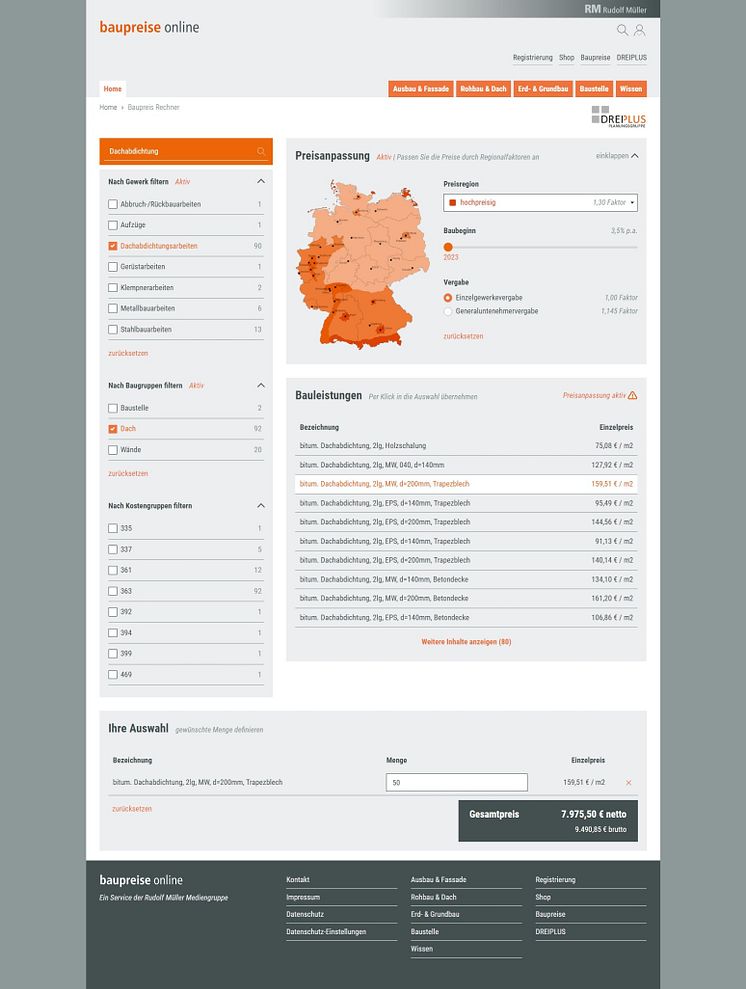The height and width of the screenshot is (989, 746).
Task: Open Impressum link in footer
Action: point(303,897)
